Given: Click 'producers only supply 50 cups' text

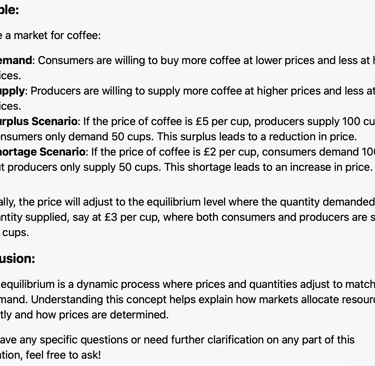Looking at the screenshot, I should click(x=84, y=167).
